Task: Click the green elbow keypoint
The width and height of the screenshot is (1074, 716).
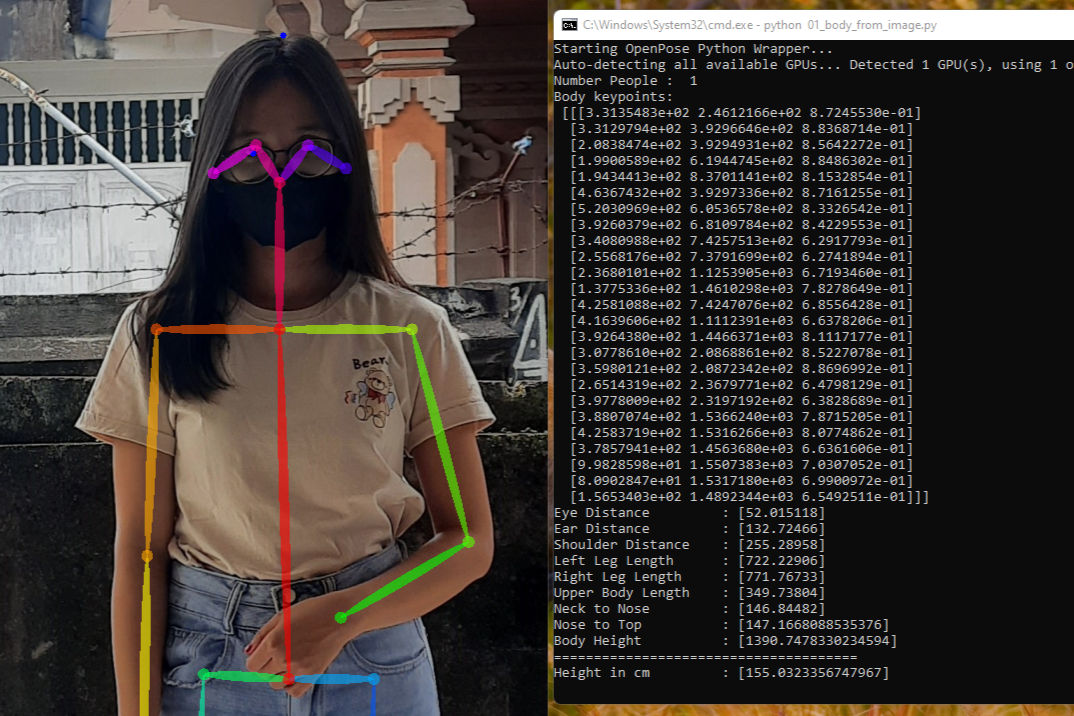Action: tap(468, 542)
